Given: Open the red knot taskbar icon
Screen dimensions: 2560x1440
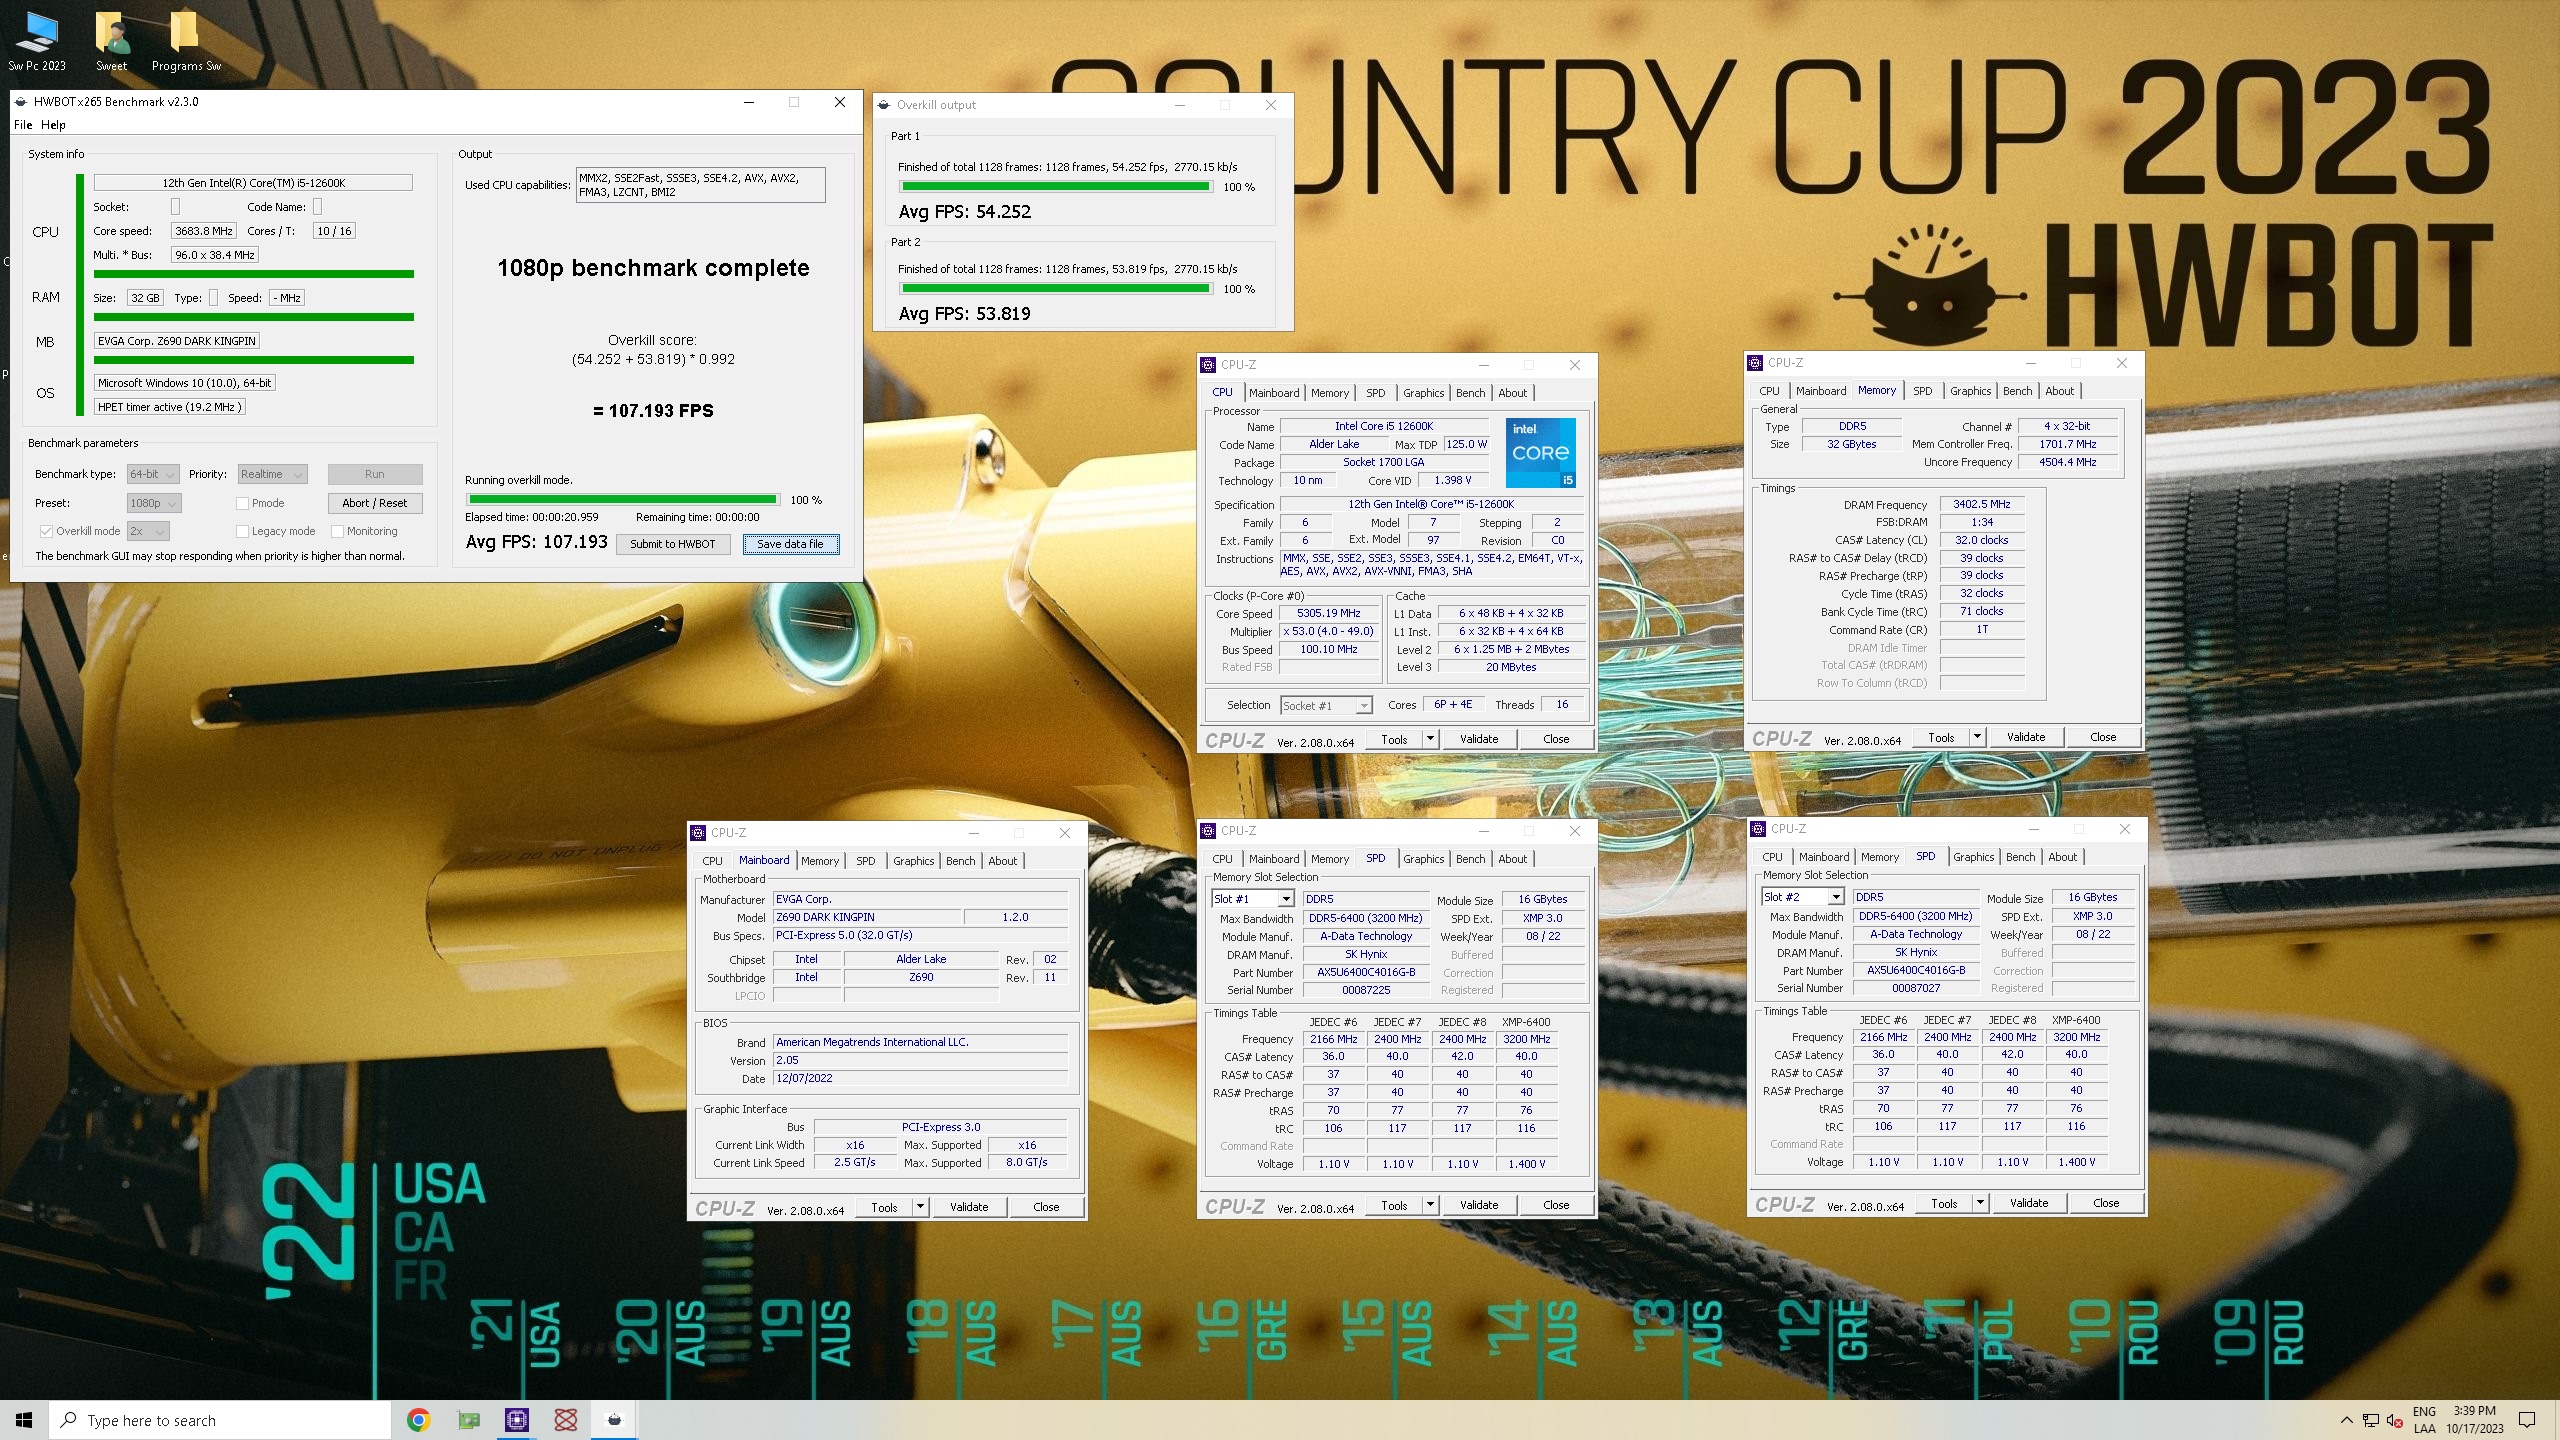Looking at the screenshot, I should [565, 1420].
